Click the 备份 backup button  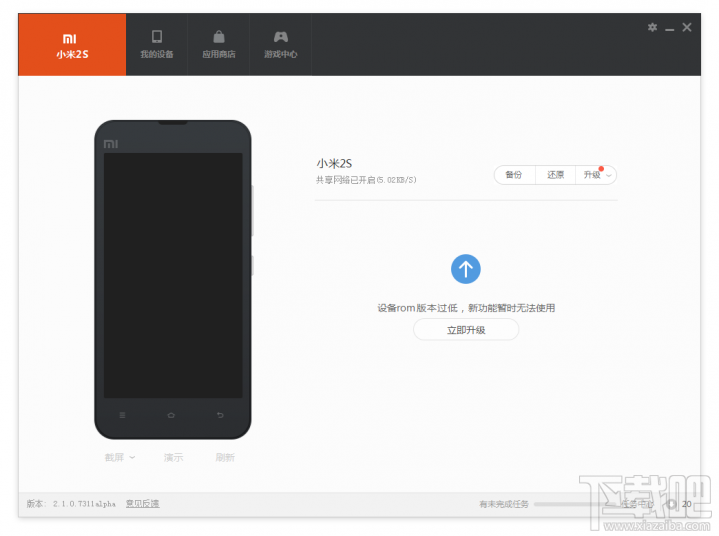click(514, 175)
